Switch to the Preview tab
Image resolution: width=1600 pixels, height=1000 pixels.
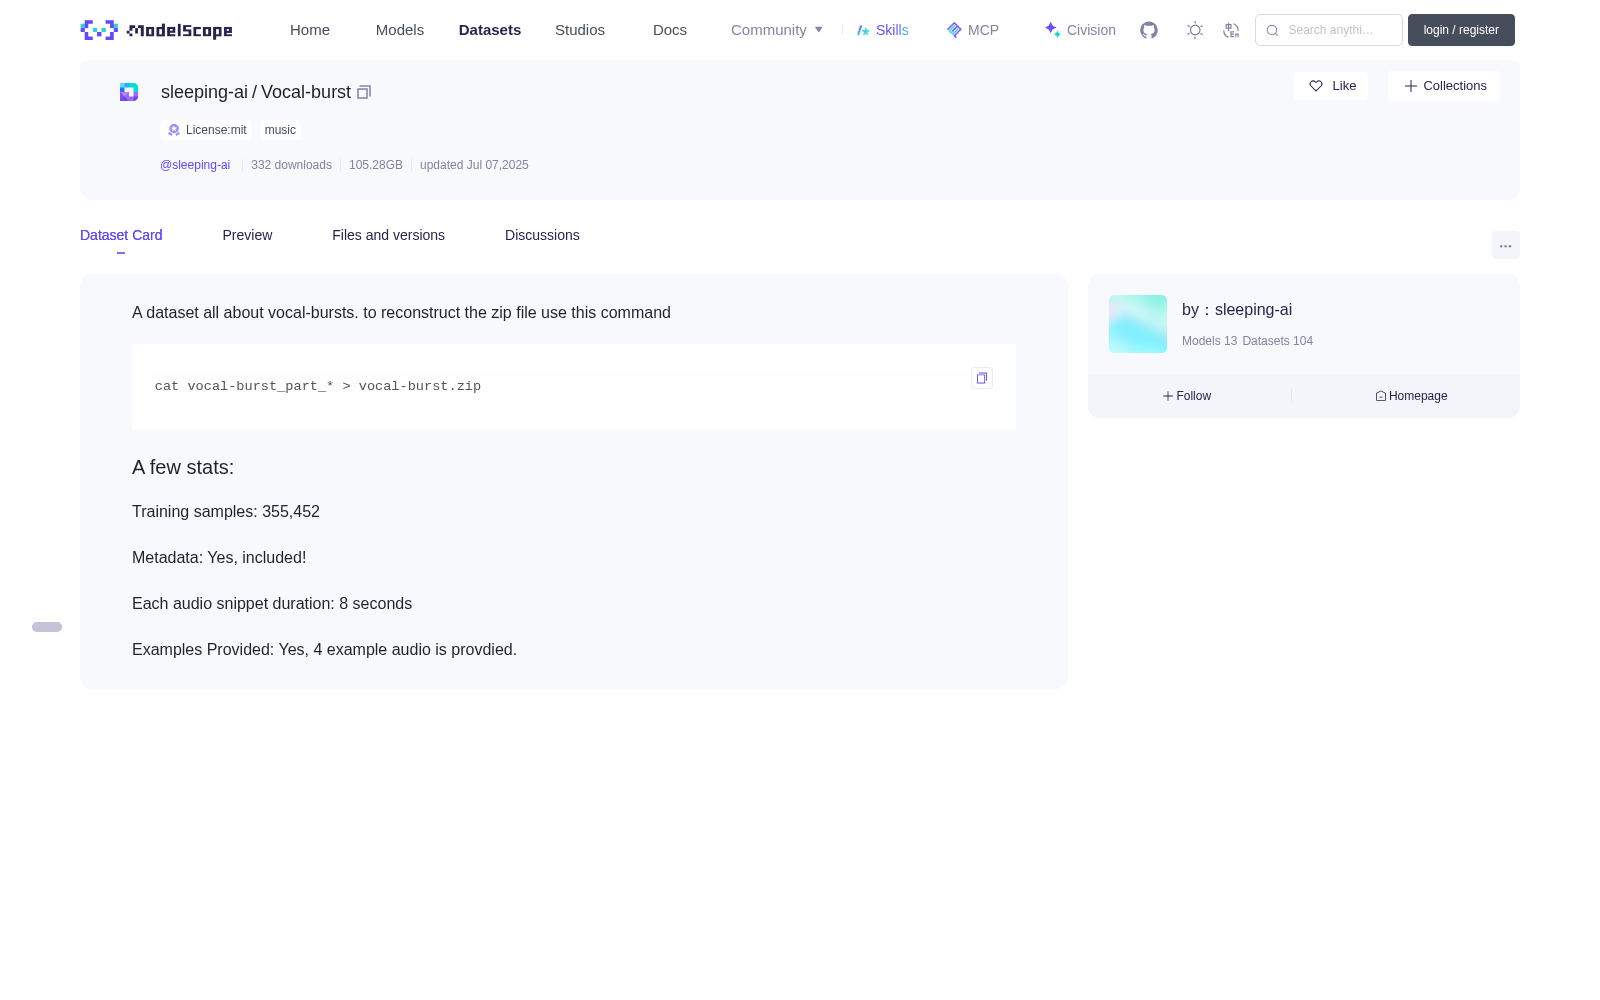(247, 235)
